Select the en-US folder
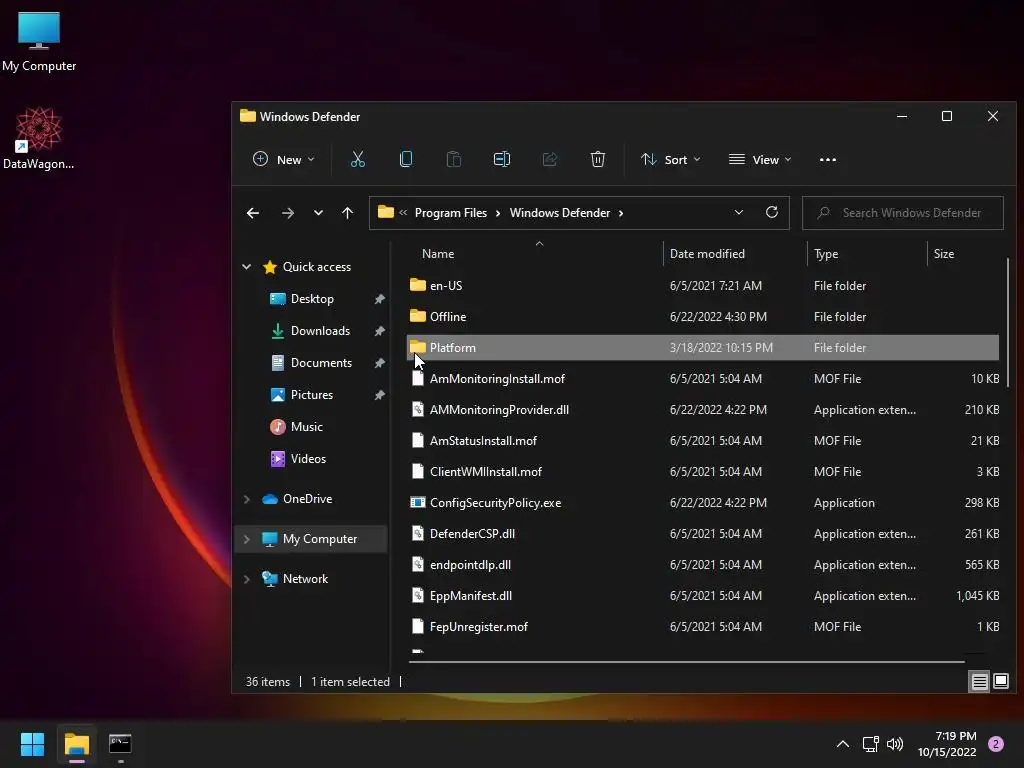The width and height of the screenshot is (1024, 768). [x=703, y=285]
